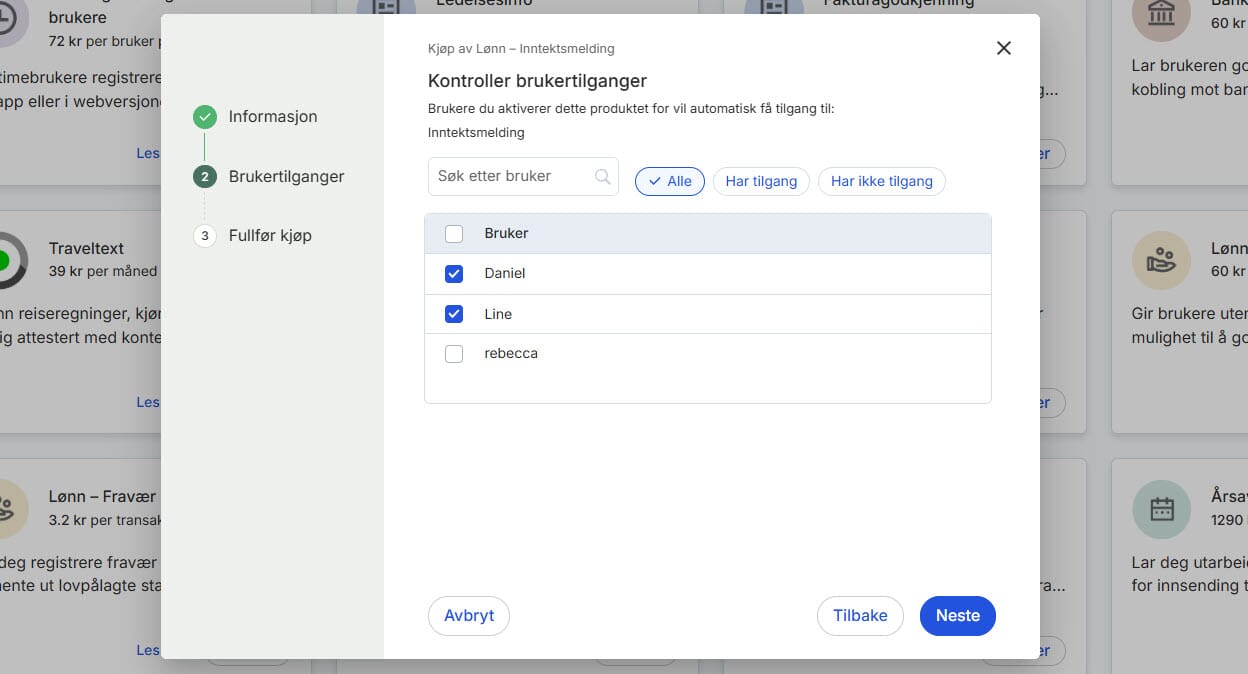The image size is (1248, 674).
Task: Close the purchase dialog with the X
Action: tap(1004, 48)
